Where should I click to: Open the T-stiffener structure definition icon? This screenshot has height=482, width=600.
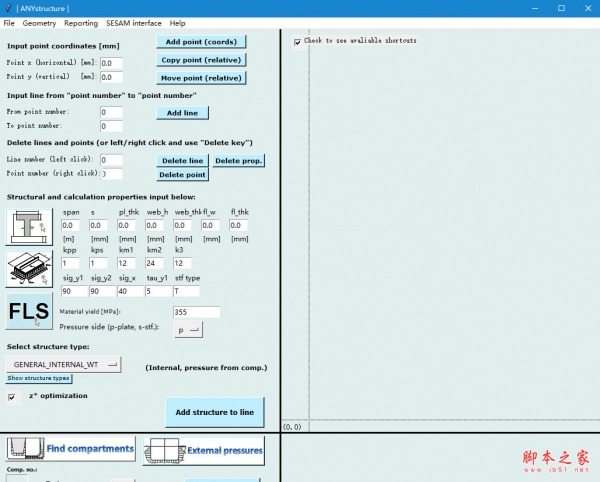tap(29, 227)
